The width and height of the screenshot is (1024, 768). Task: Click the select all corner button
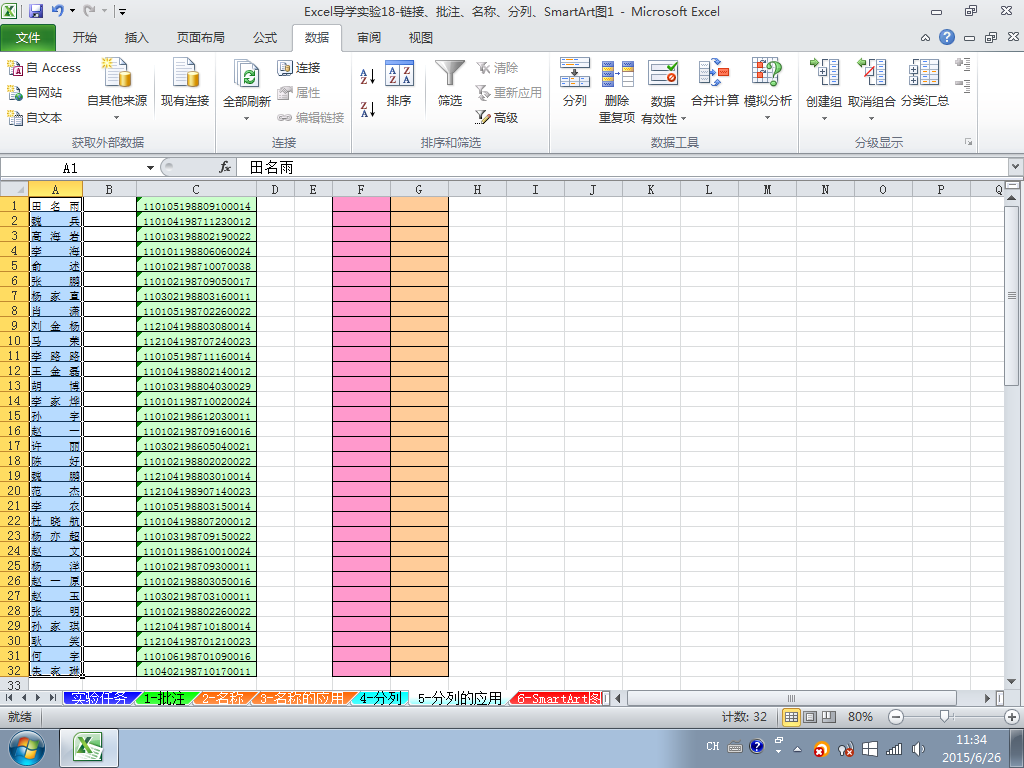pos(14,189)
